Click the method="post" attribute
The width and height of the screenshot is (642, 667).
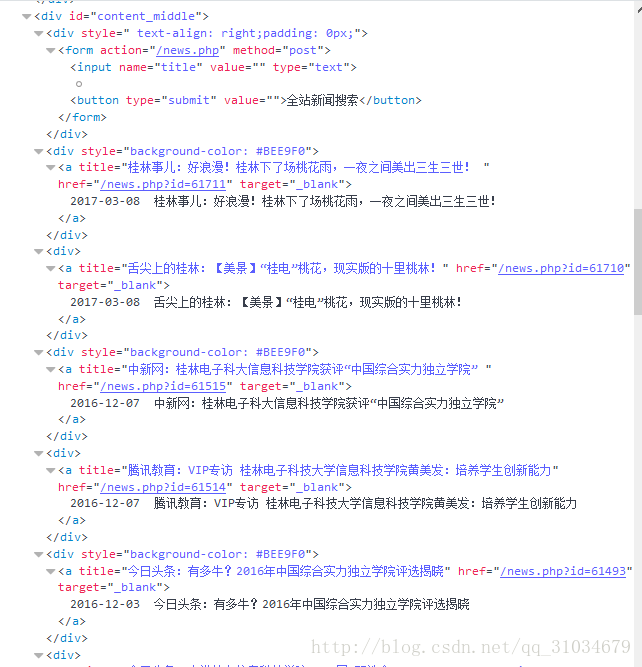(x=278, y=50)
